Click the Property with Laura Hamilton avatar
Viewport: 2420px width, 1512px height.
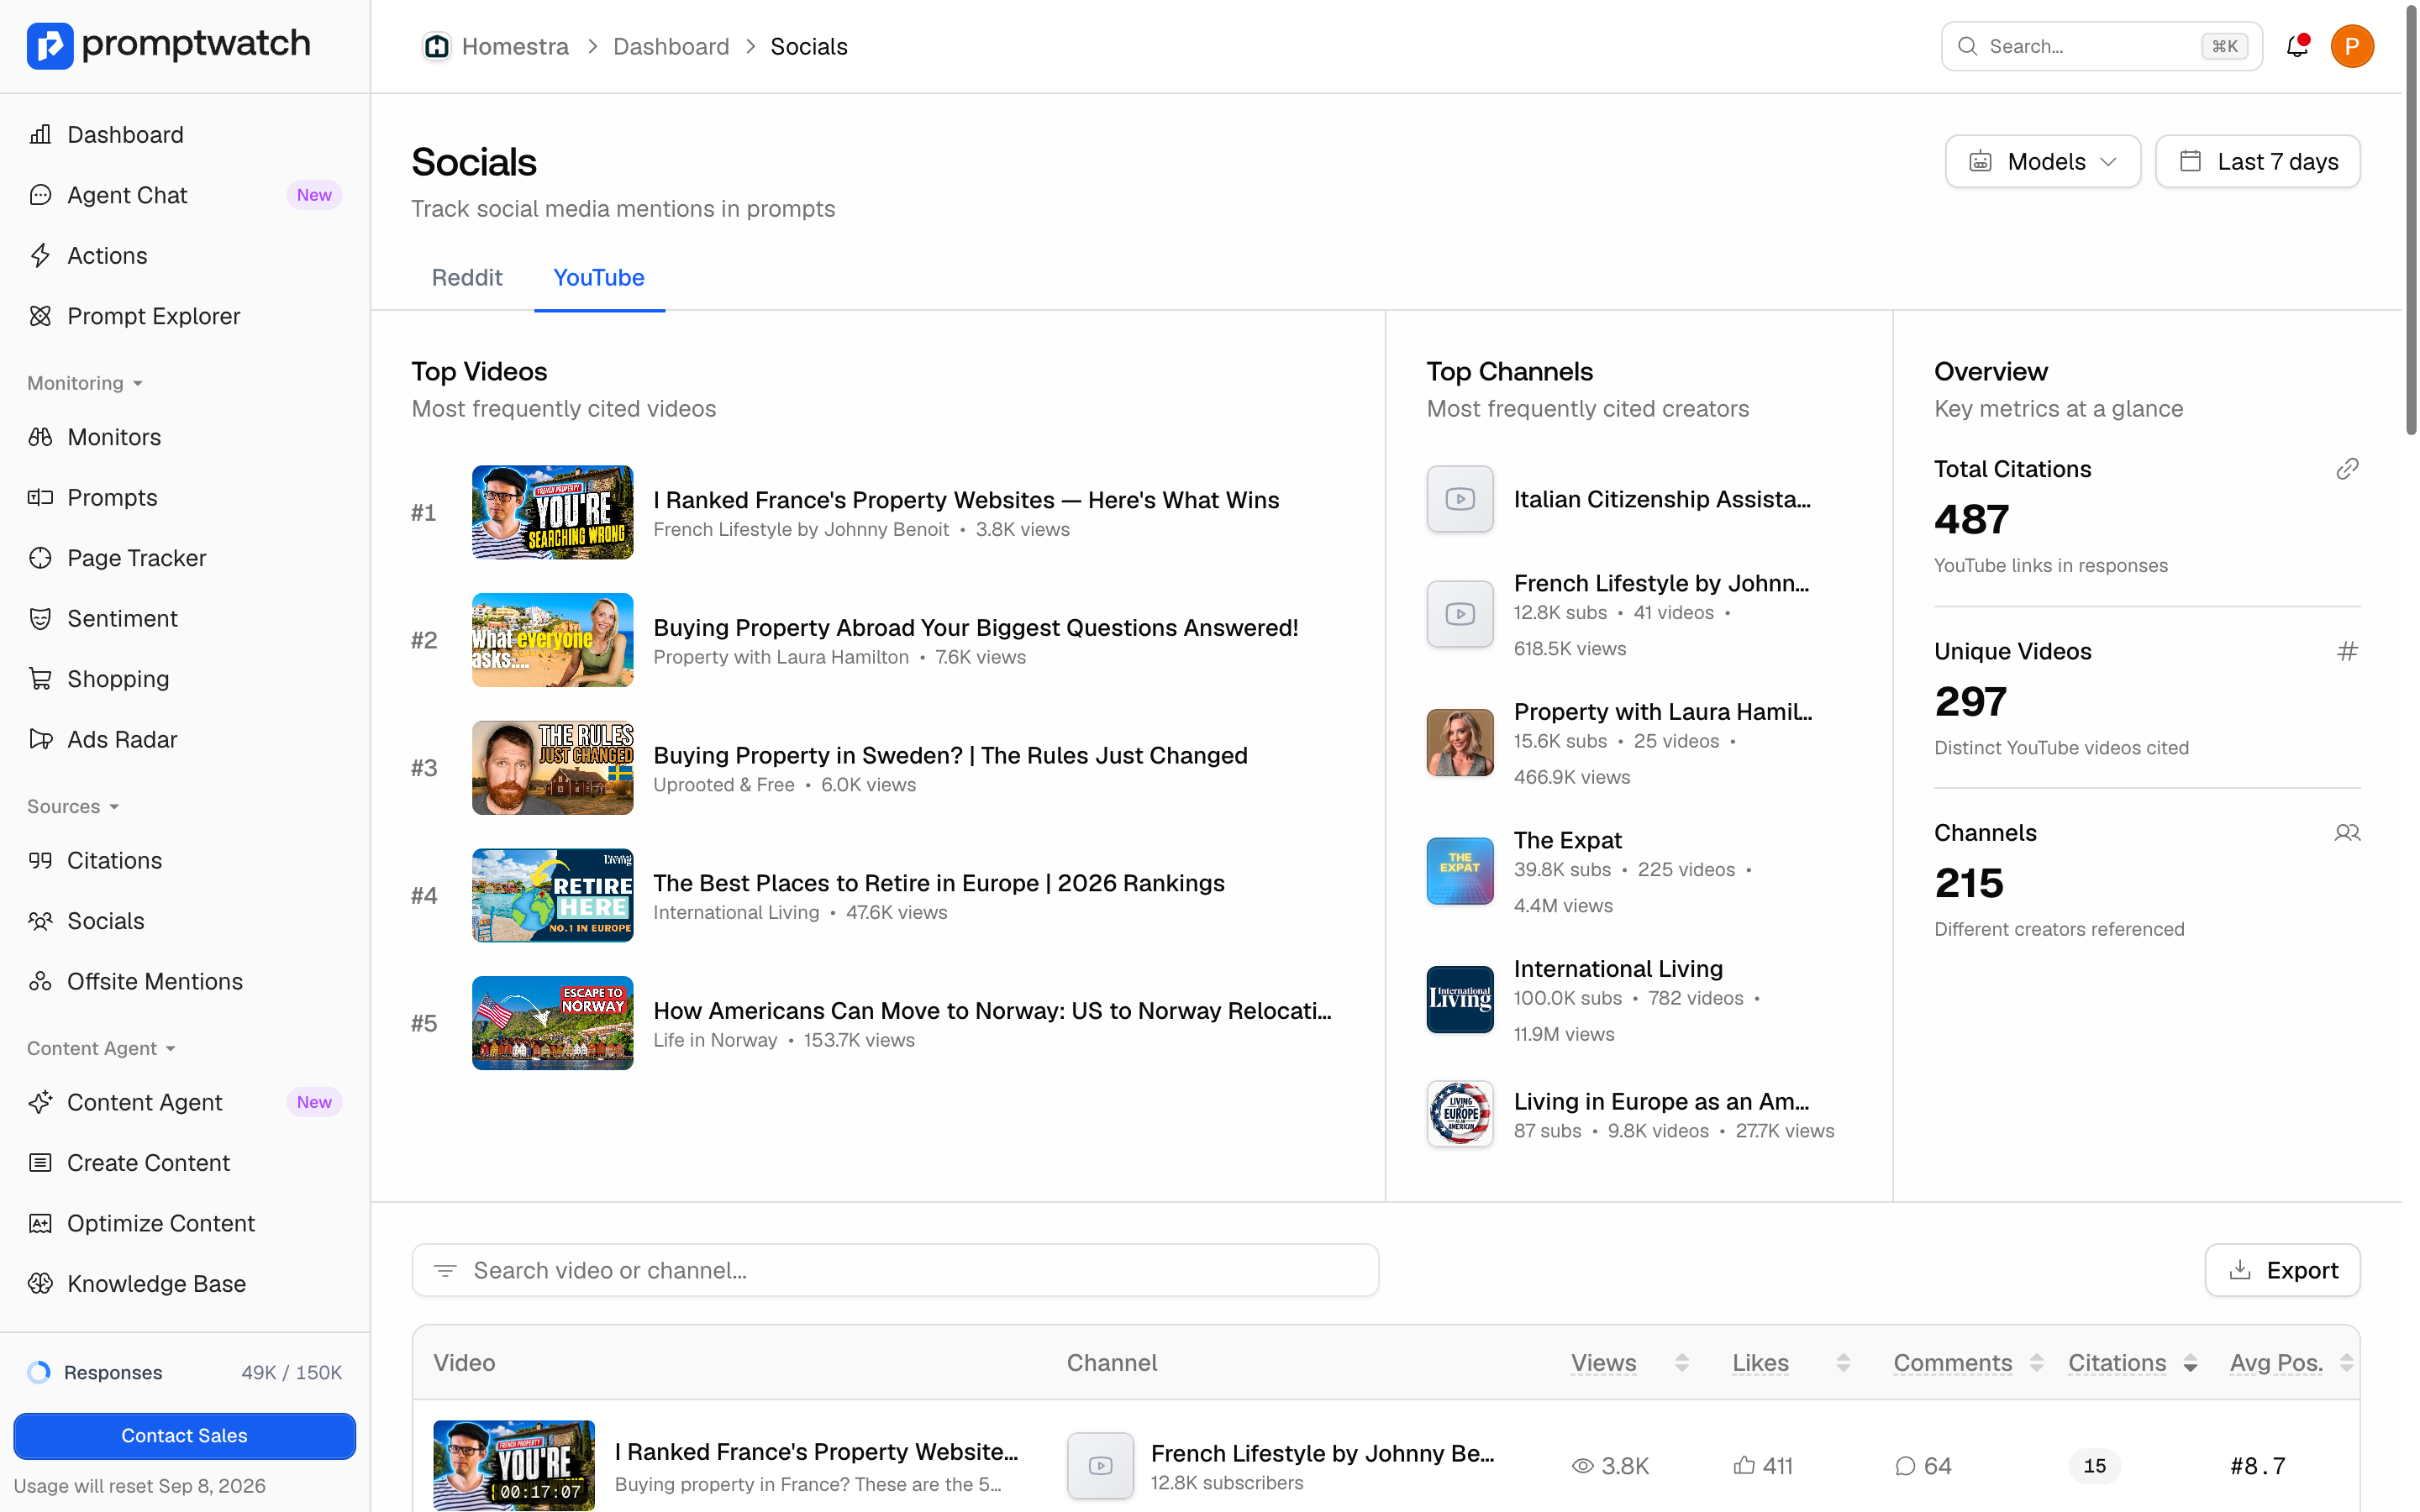click(x=1460, y=742)
